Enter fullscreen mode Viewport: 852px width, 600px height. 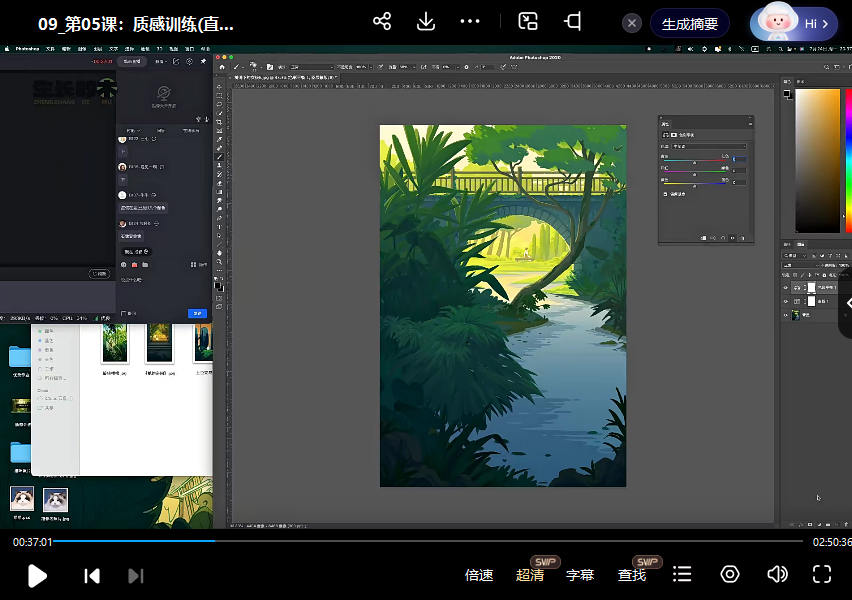(822, 574)
